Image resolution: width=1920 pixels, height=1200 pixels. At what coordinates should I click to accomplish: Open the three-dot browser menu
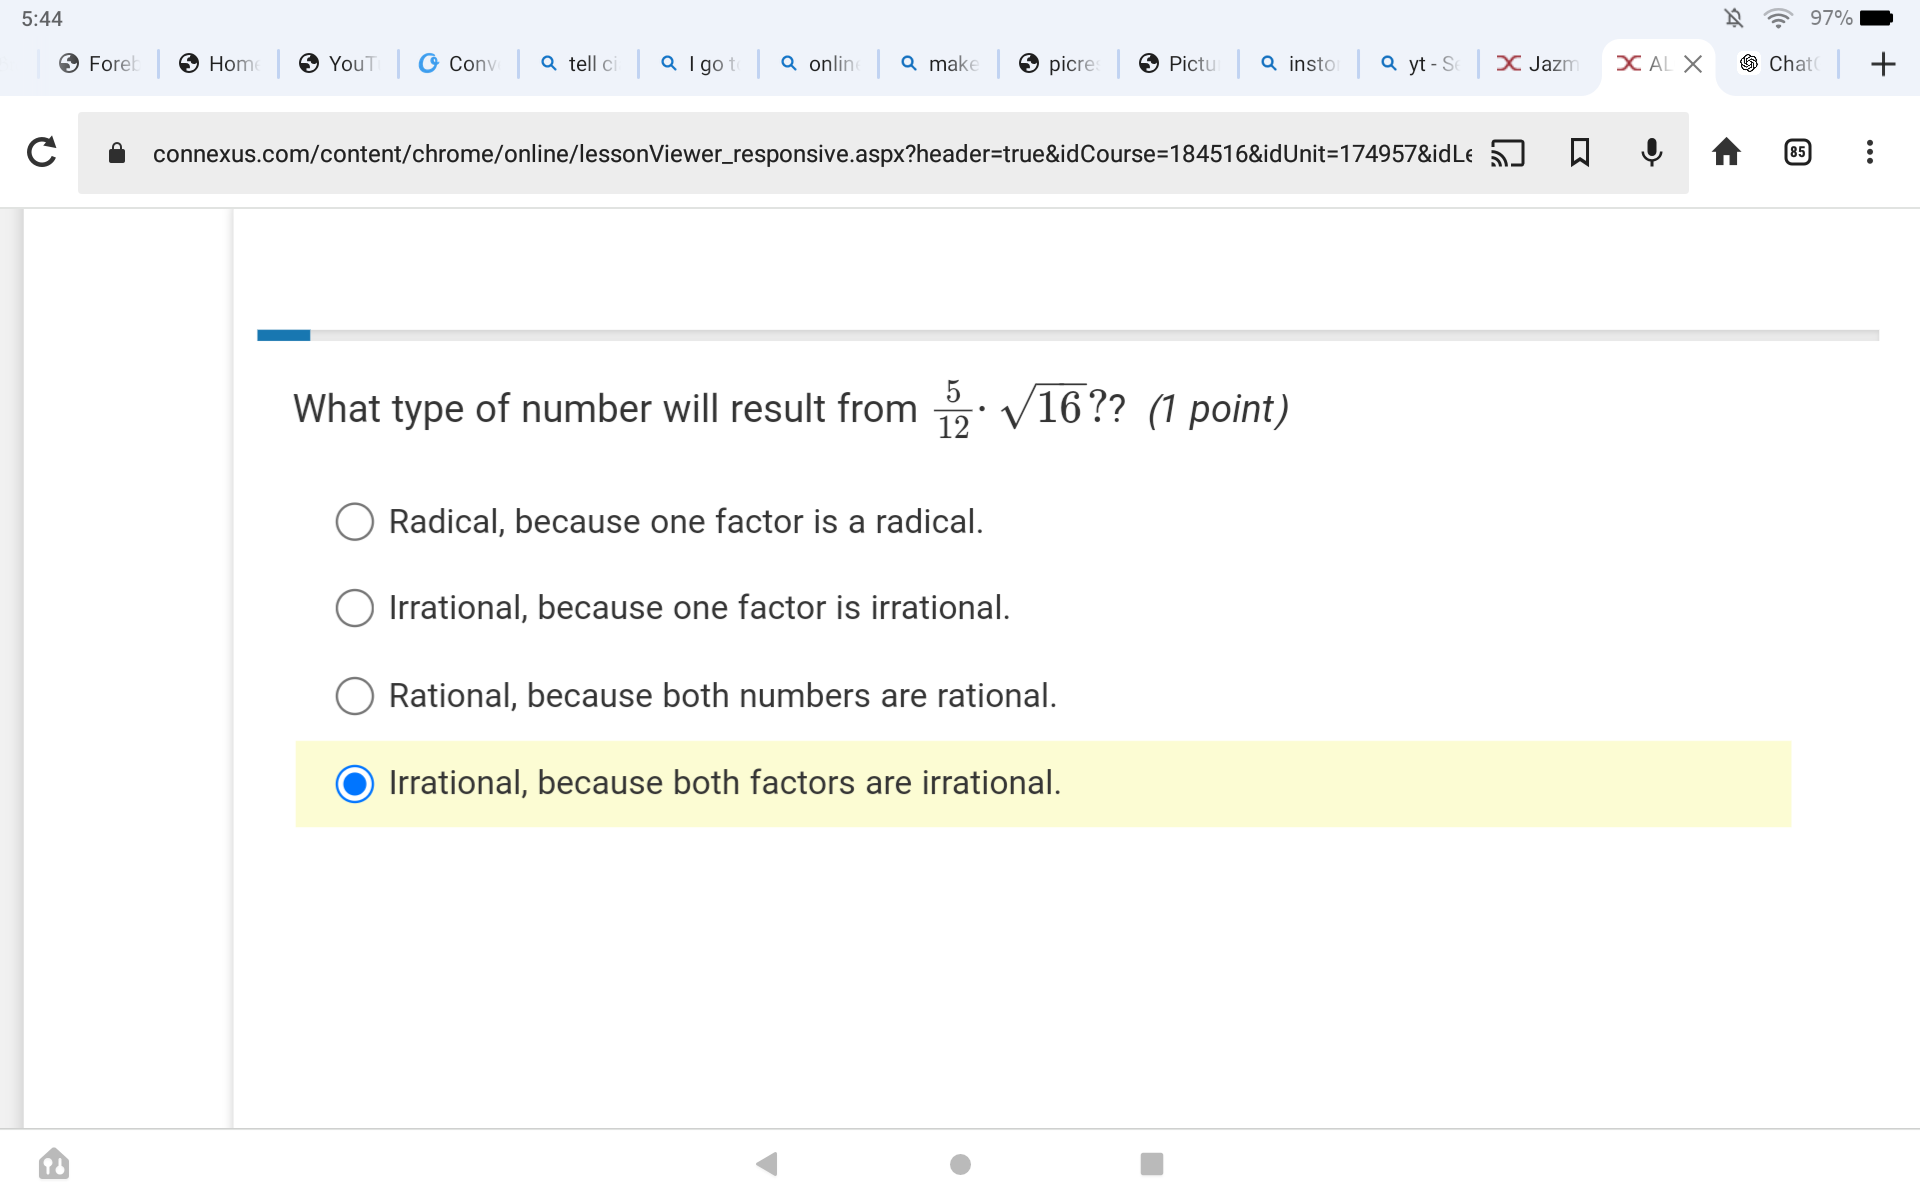(x=1869, y=152)
